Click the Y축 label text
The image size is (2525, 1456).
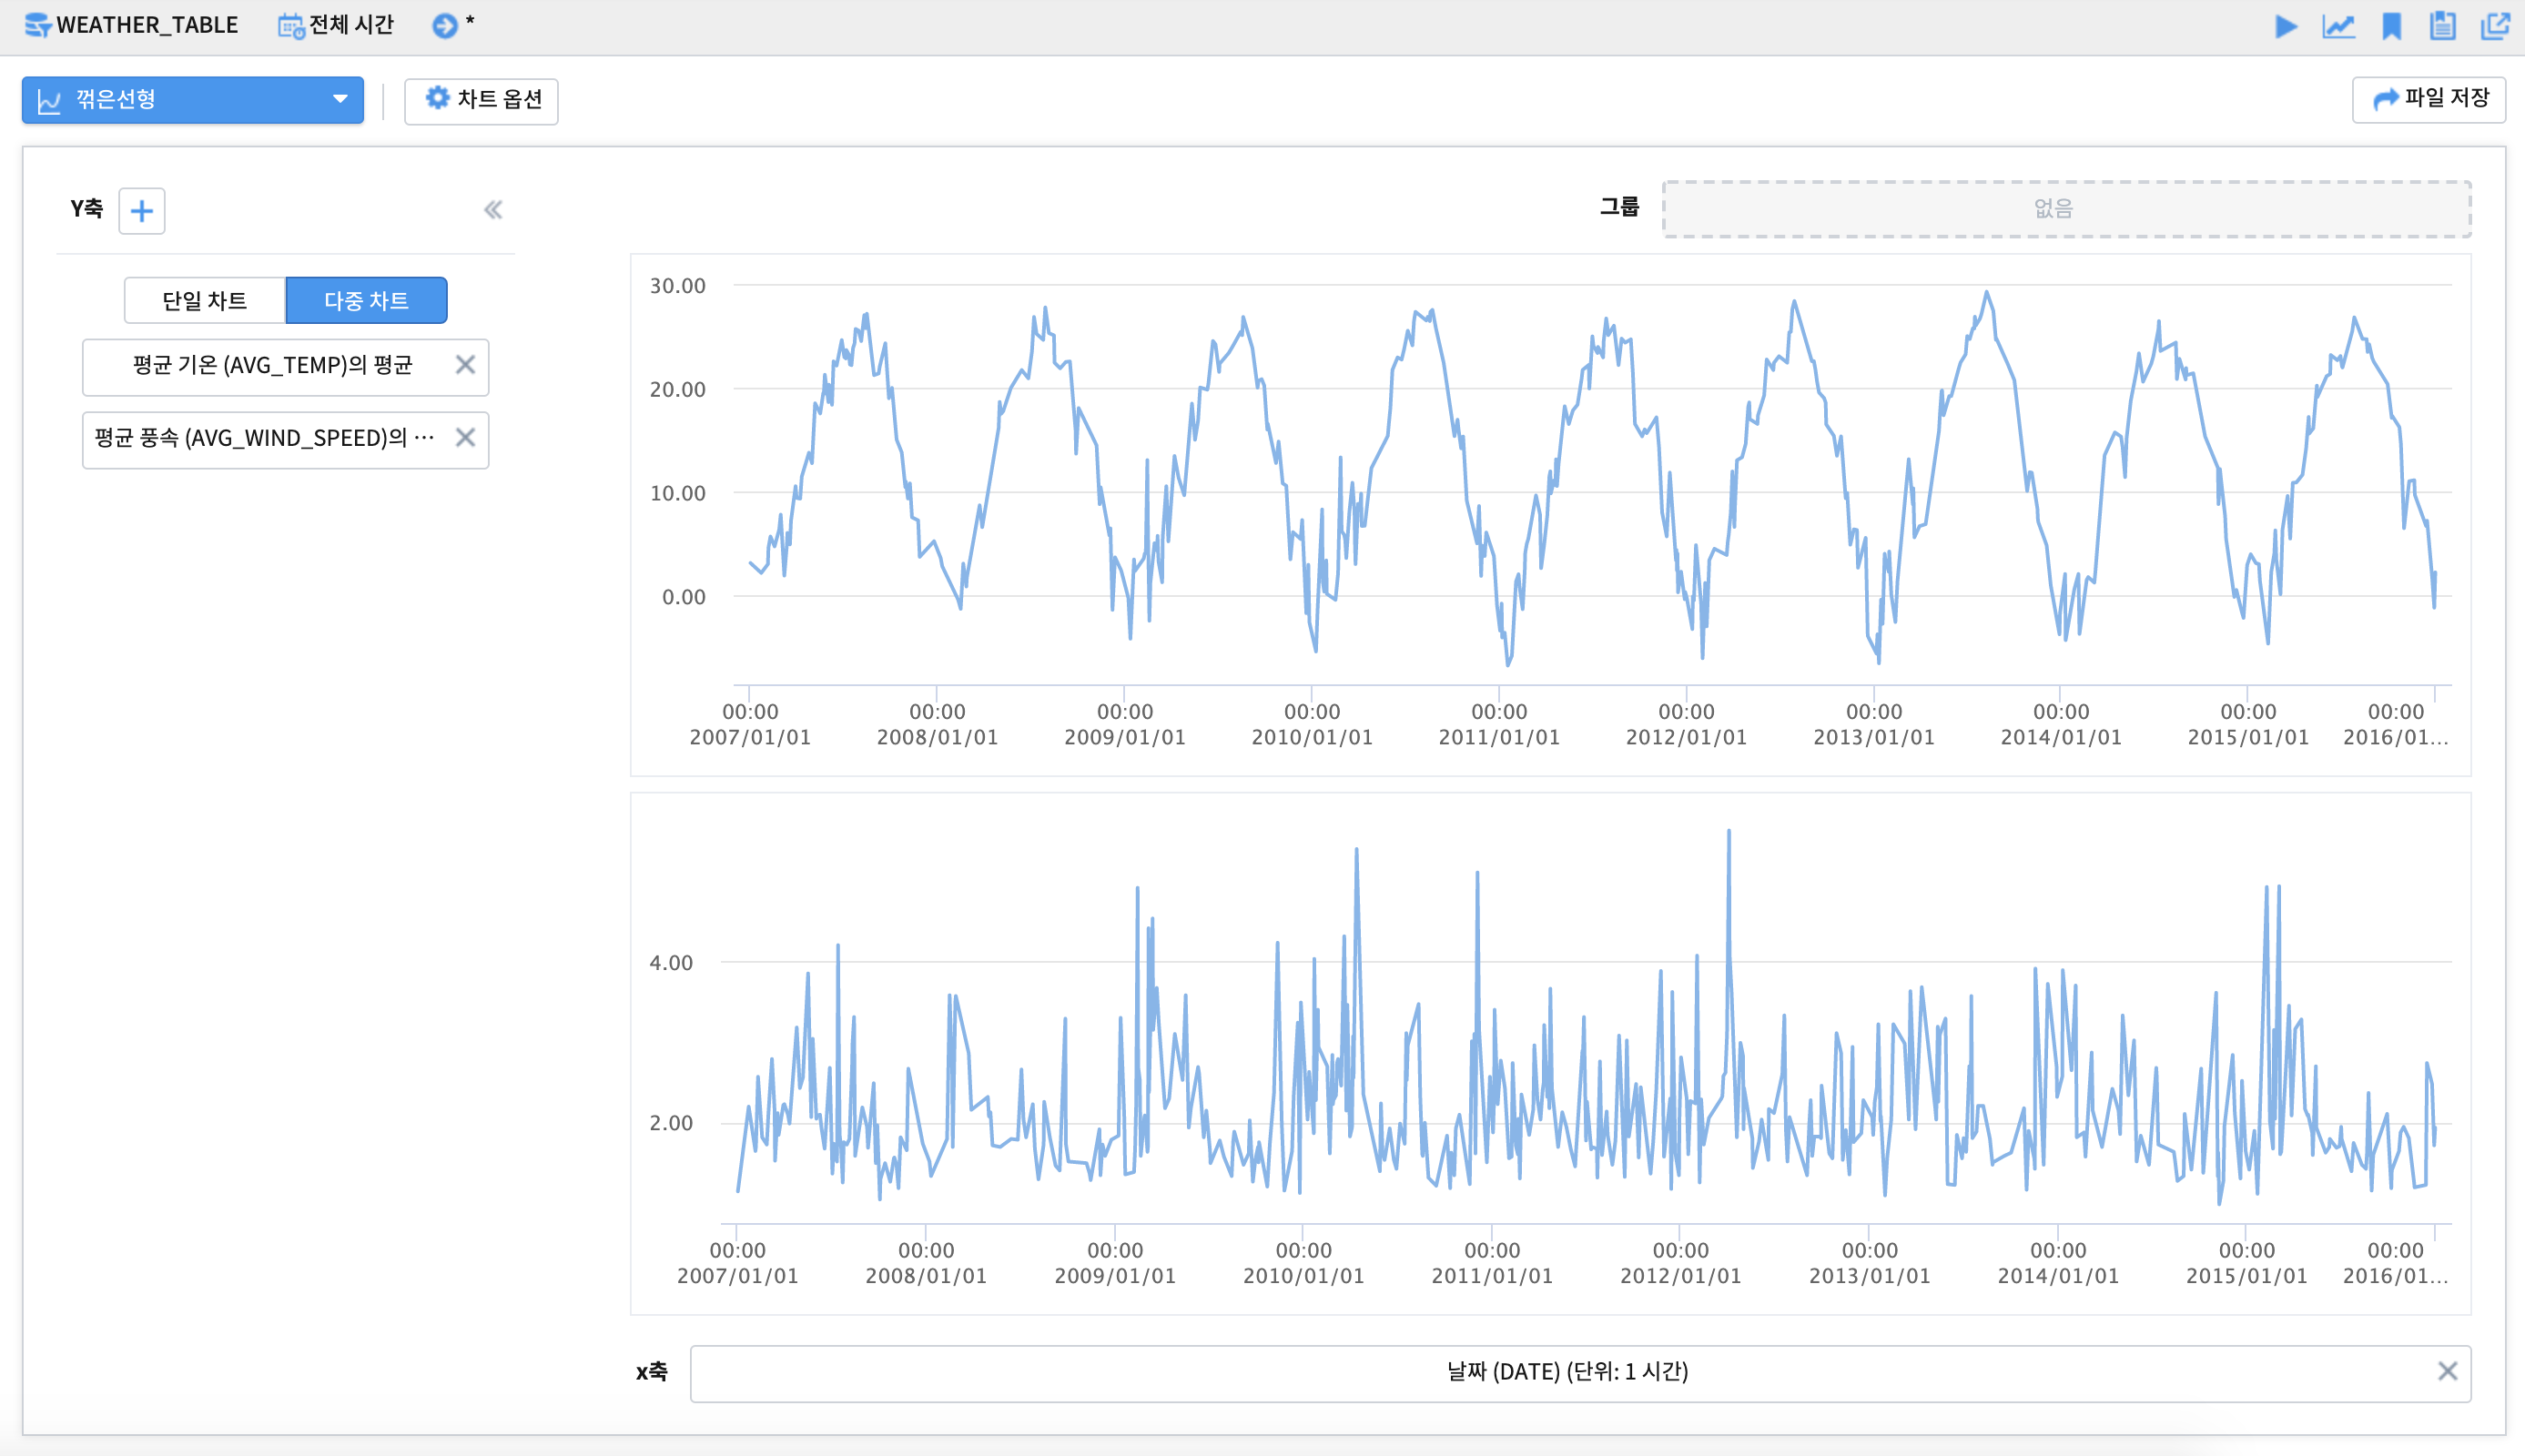(x=87, y=209)
